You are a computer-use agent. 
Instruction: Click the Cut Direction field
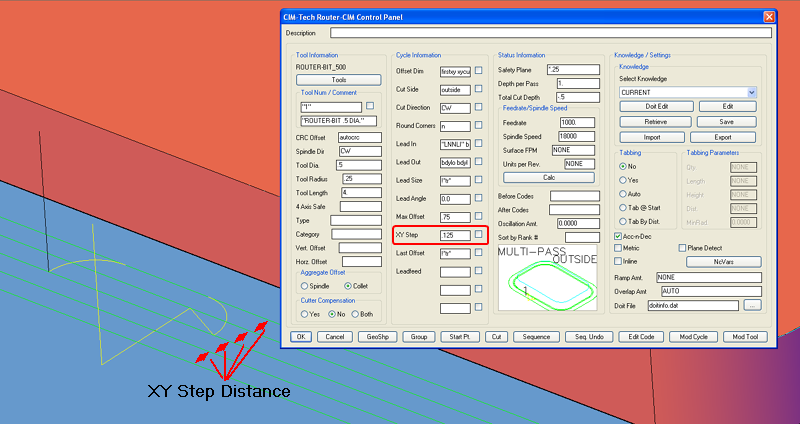coord(456,108)
